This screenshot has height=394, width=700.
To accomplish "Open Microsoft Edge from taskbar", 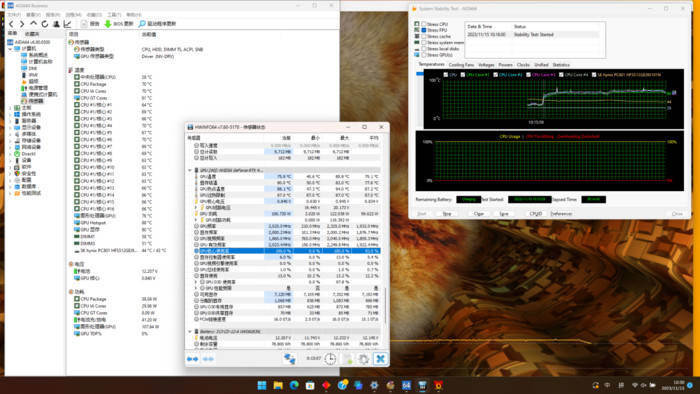I will 294,385.
